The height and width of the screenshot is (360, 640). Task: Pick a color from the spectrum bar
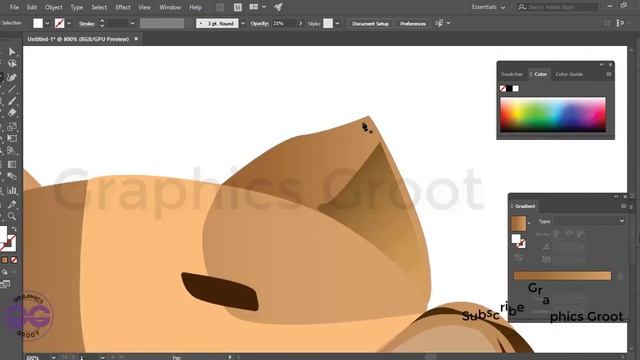(553, 115)
